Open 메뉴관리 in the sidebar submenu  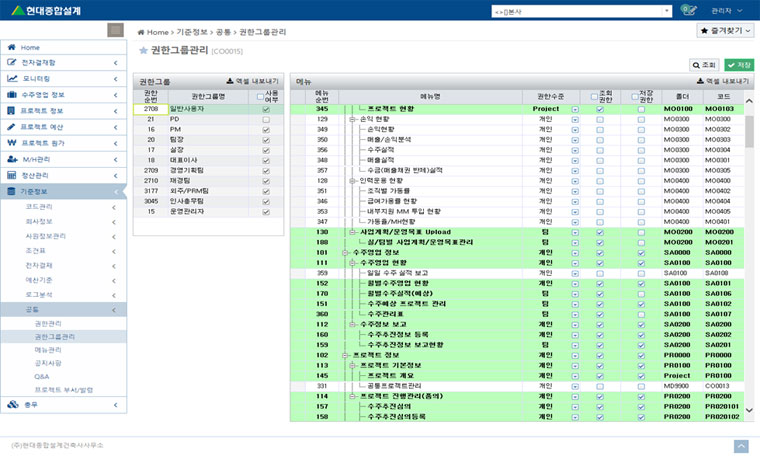(47, 350)
